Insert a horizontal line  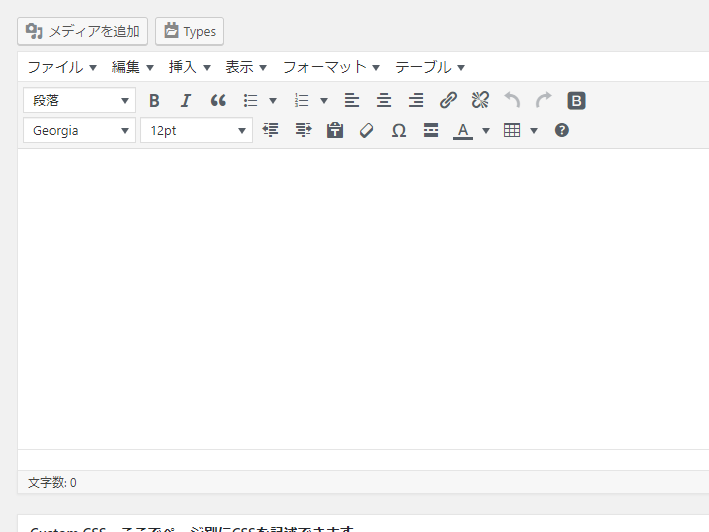pos(431,130)
